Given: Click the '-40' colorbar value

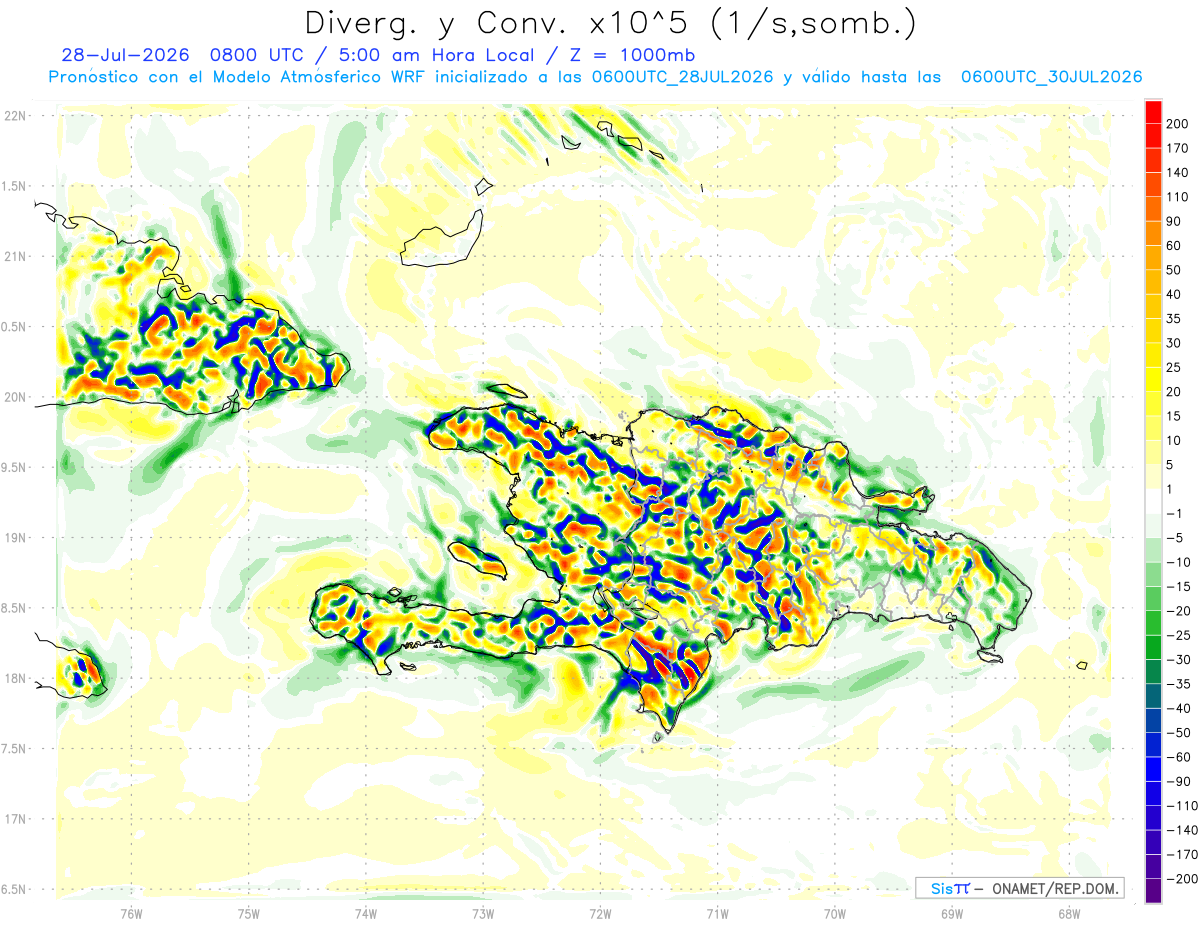Looking at the screenshot, I should point(1178,708).
